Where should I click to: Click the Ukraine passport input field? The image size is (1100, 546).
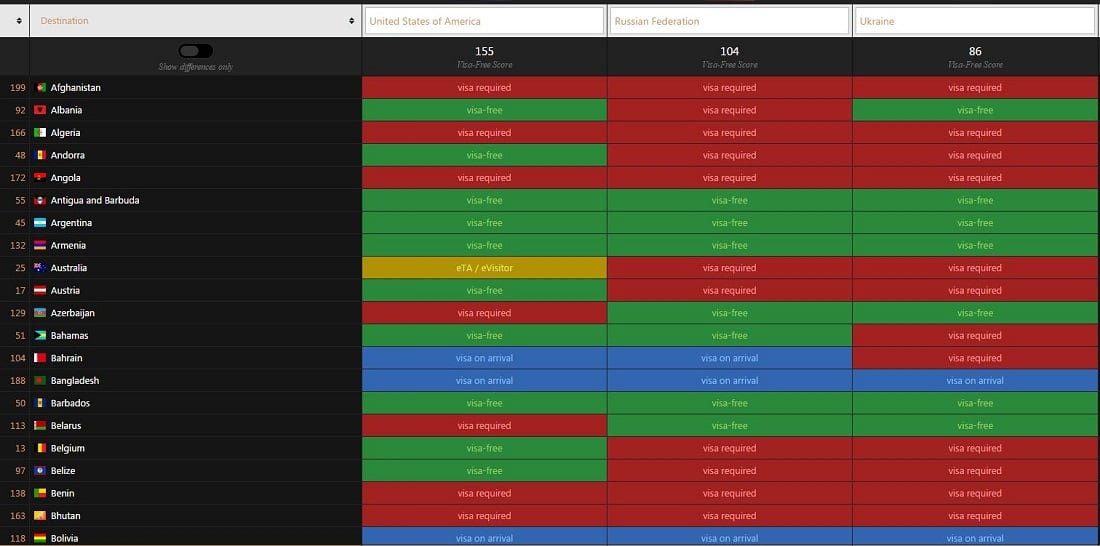coord(976,21)
